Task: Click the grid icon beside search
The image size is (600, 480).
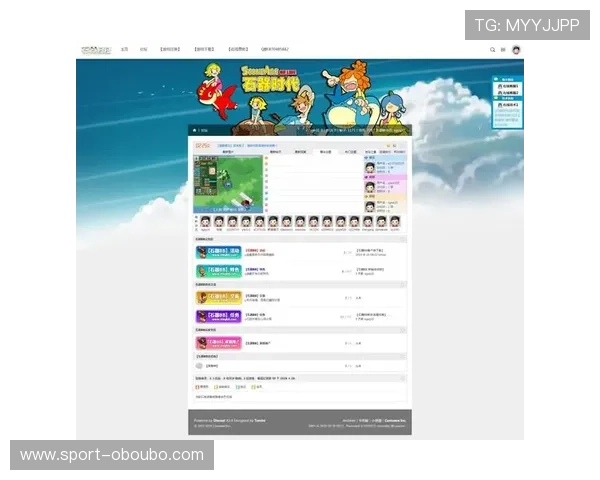Action: pos(503,49)
